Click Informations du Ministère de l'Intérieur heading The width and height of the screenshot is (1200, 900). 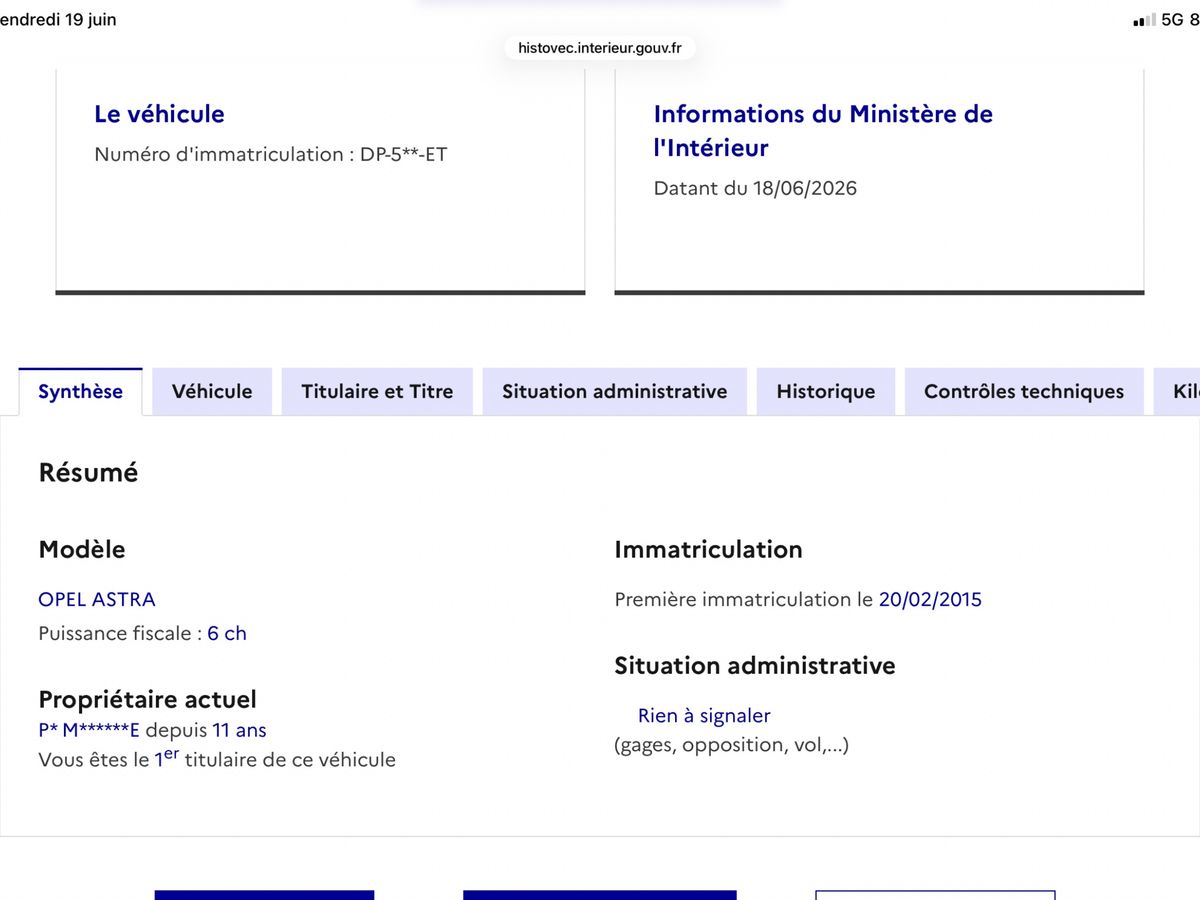point(823,131)
